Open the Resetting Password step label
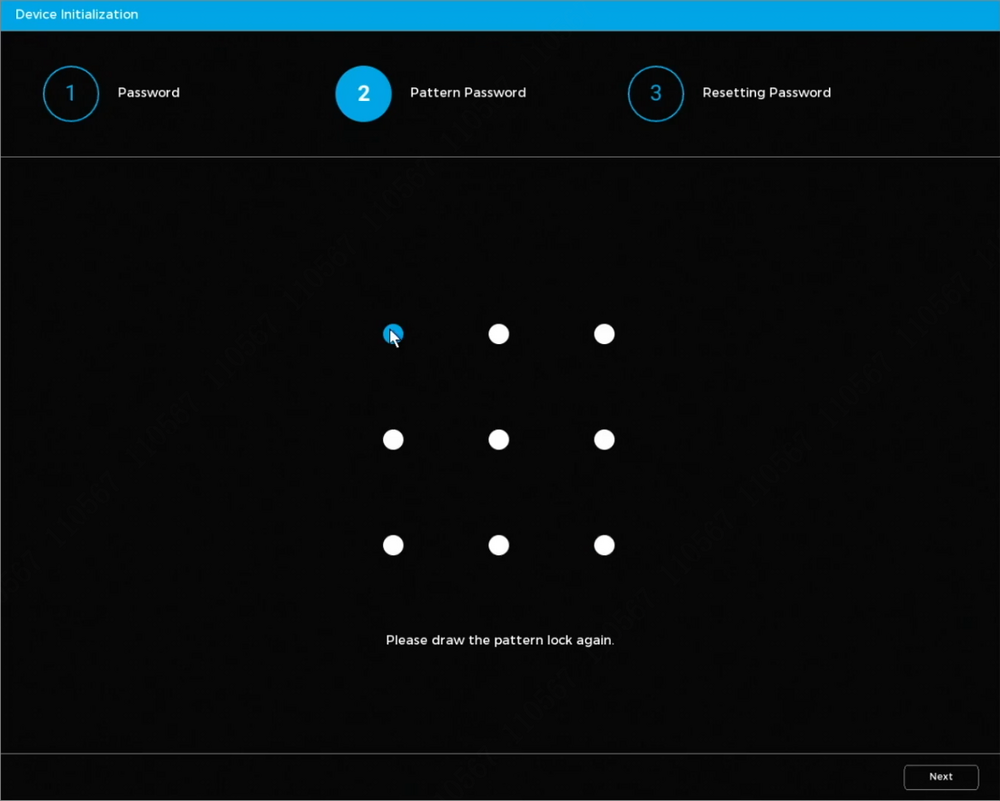1000x801 pixels. pos(767,93)
